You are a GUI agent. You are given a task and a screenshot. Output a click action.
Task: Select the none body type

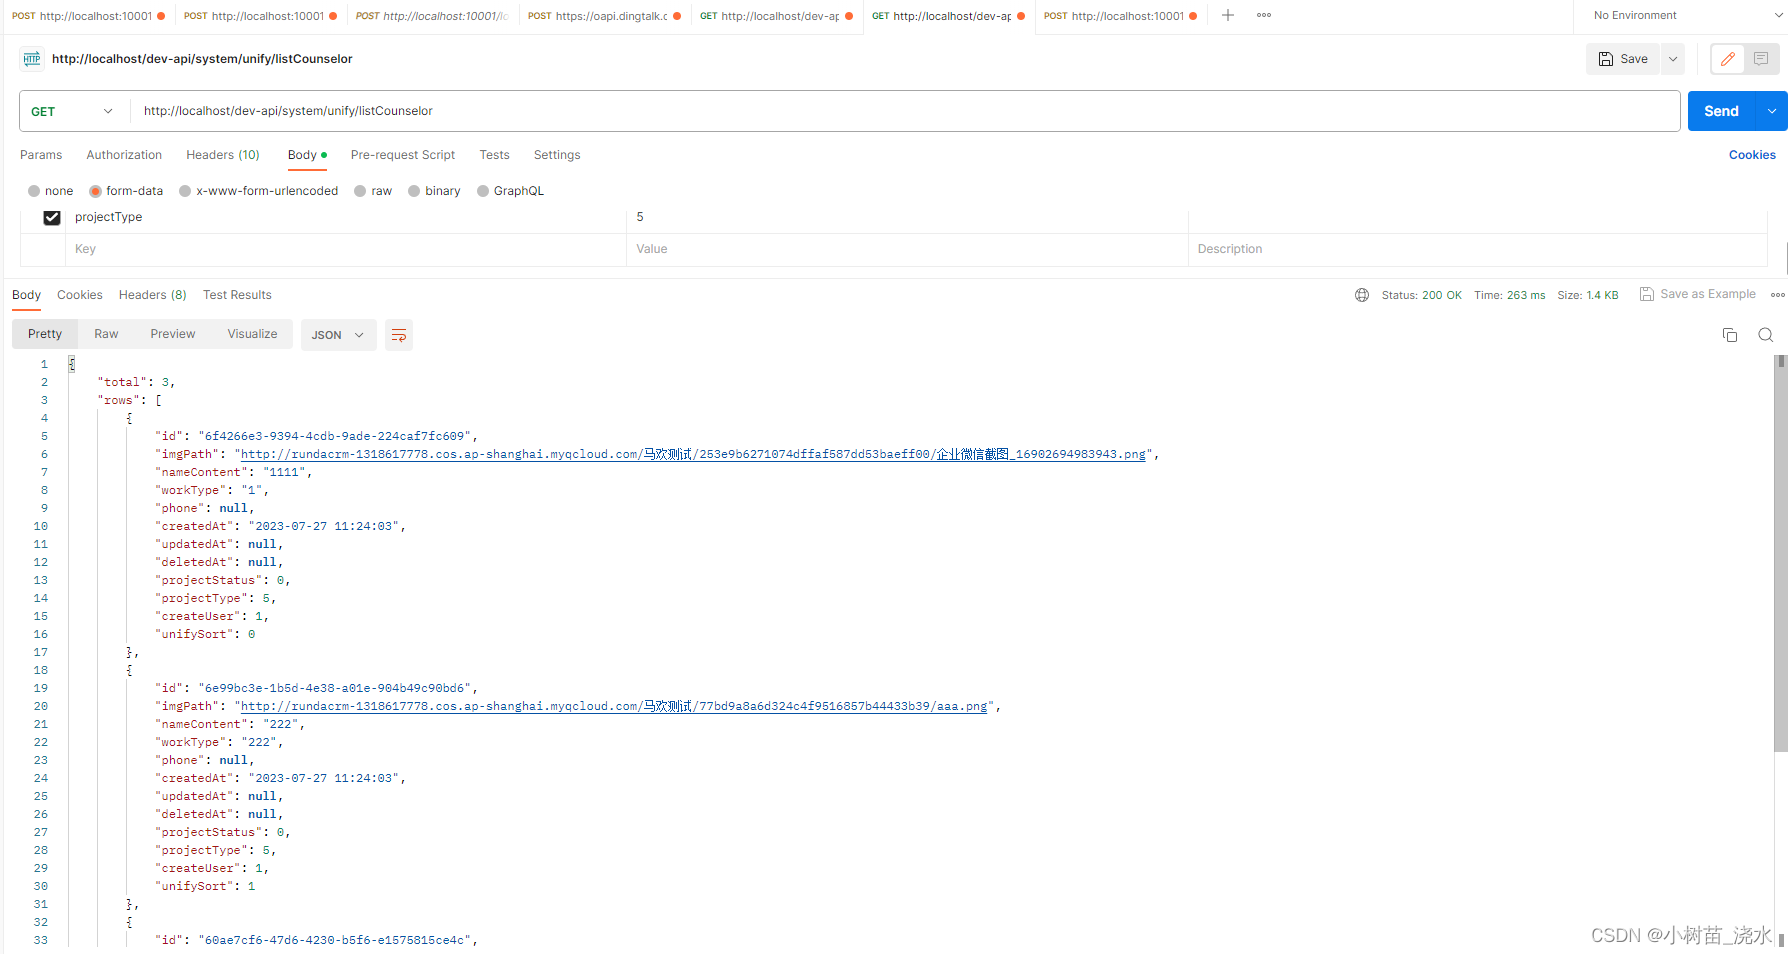[x=34, y=191]
